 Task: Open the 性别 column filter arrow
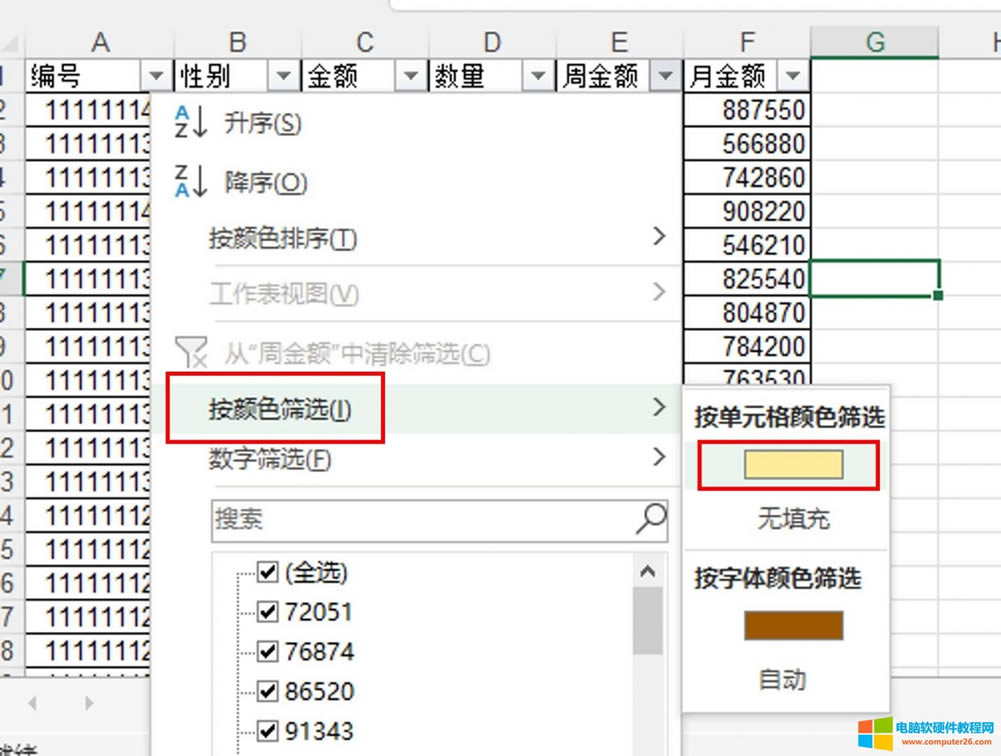[x=284, y=75]
